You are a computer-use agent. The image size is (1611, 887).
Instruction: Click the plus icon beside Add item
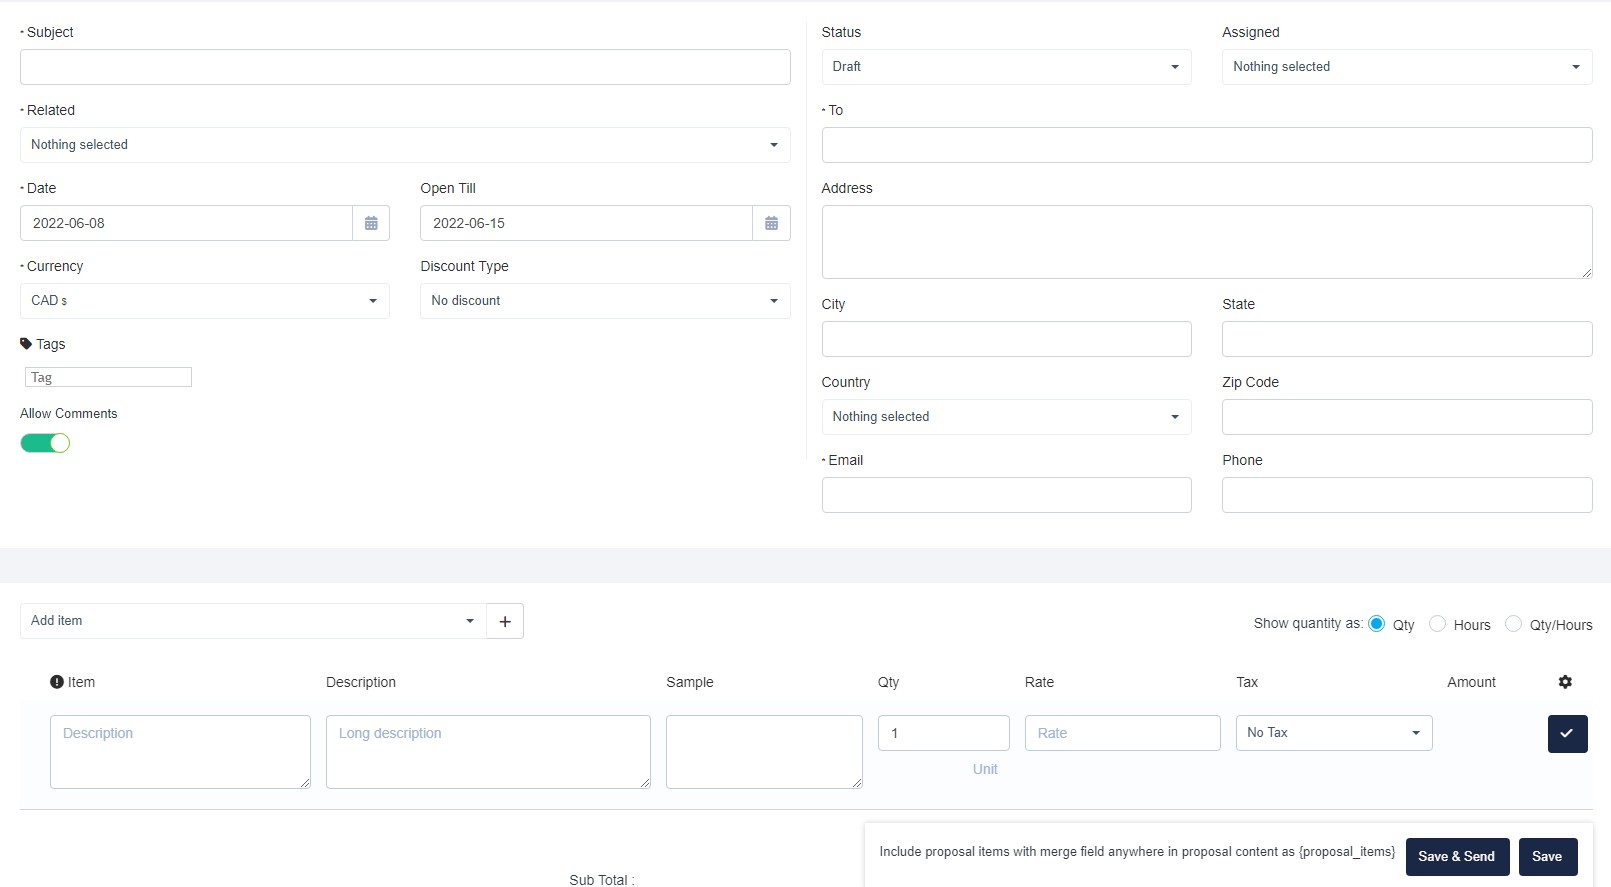click(x=505, y=621)
